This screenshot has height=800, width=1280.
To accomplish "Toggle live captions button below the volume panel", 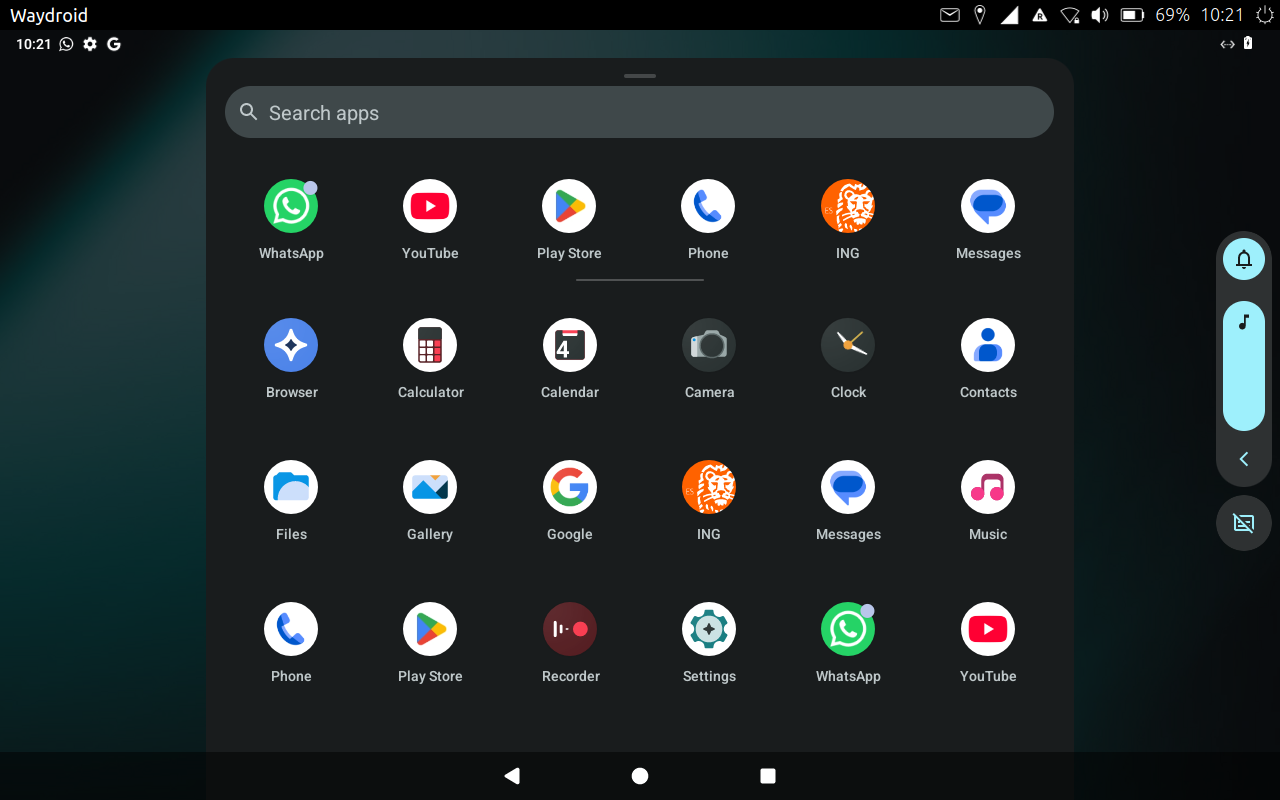I will (1244, 523).
